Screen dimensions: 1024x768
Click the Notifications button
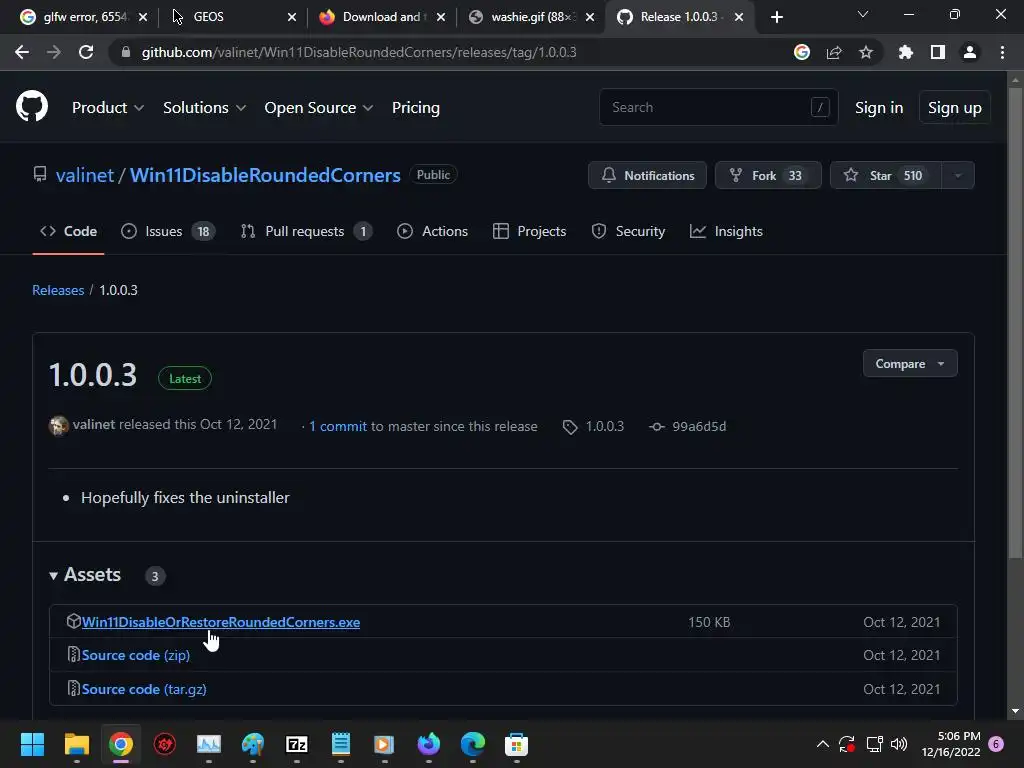pyautogui.click(x=647, y=176)
